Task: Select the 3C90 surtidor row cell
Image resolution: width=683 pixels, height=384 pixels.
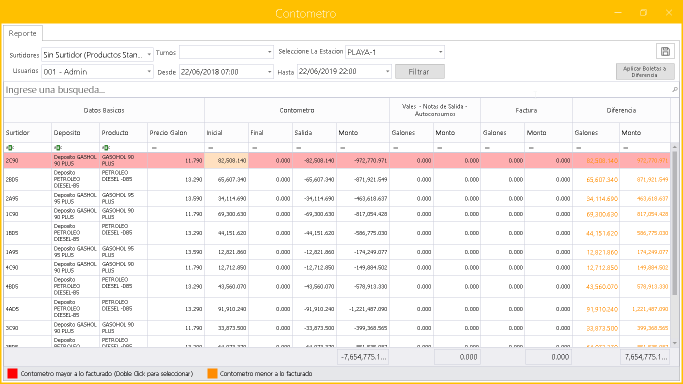Action: pos(27,328)
